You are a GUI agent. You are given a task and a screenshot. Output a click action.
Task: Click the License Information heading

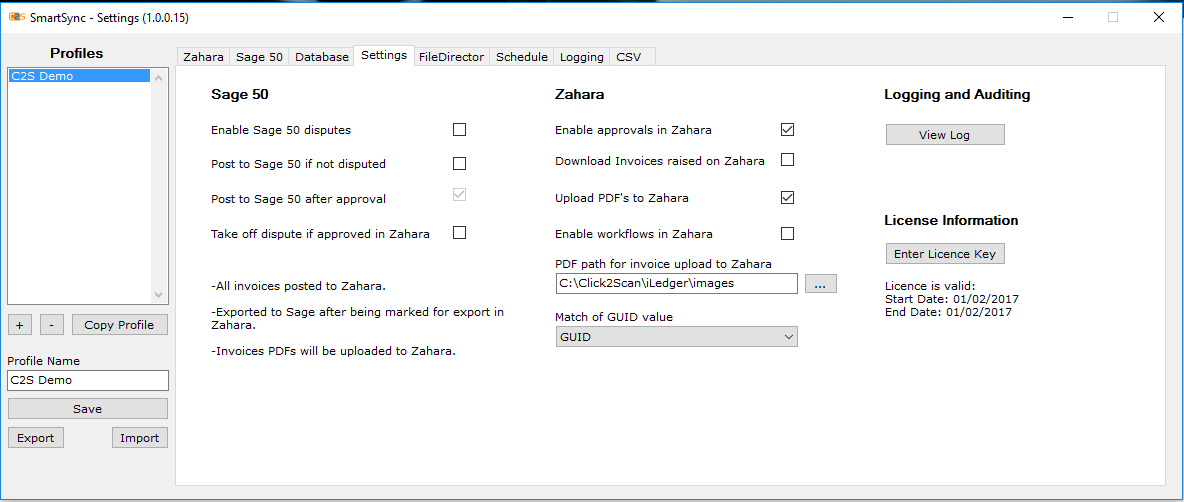[951, 220]
